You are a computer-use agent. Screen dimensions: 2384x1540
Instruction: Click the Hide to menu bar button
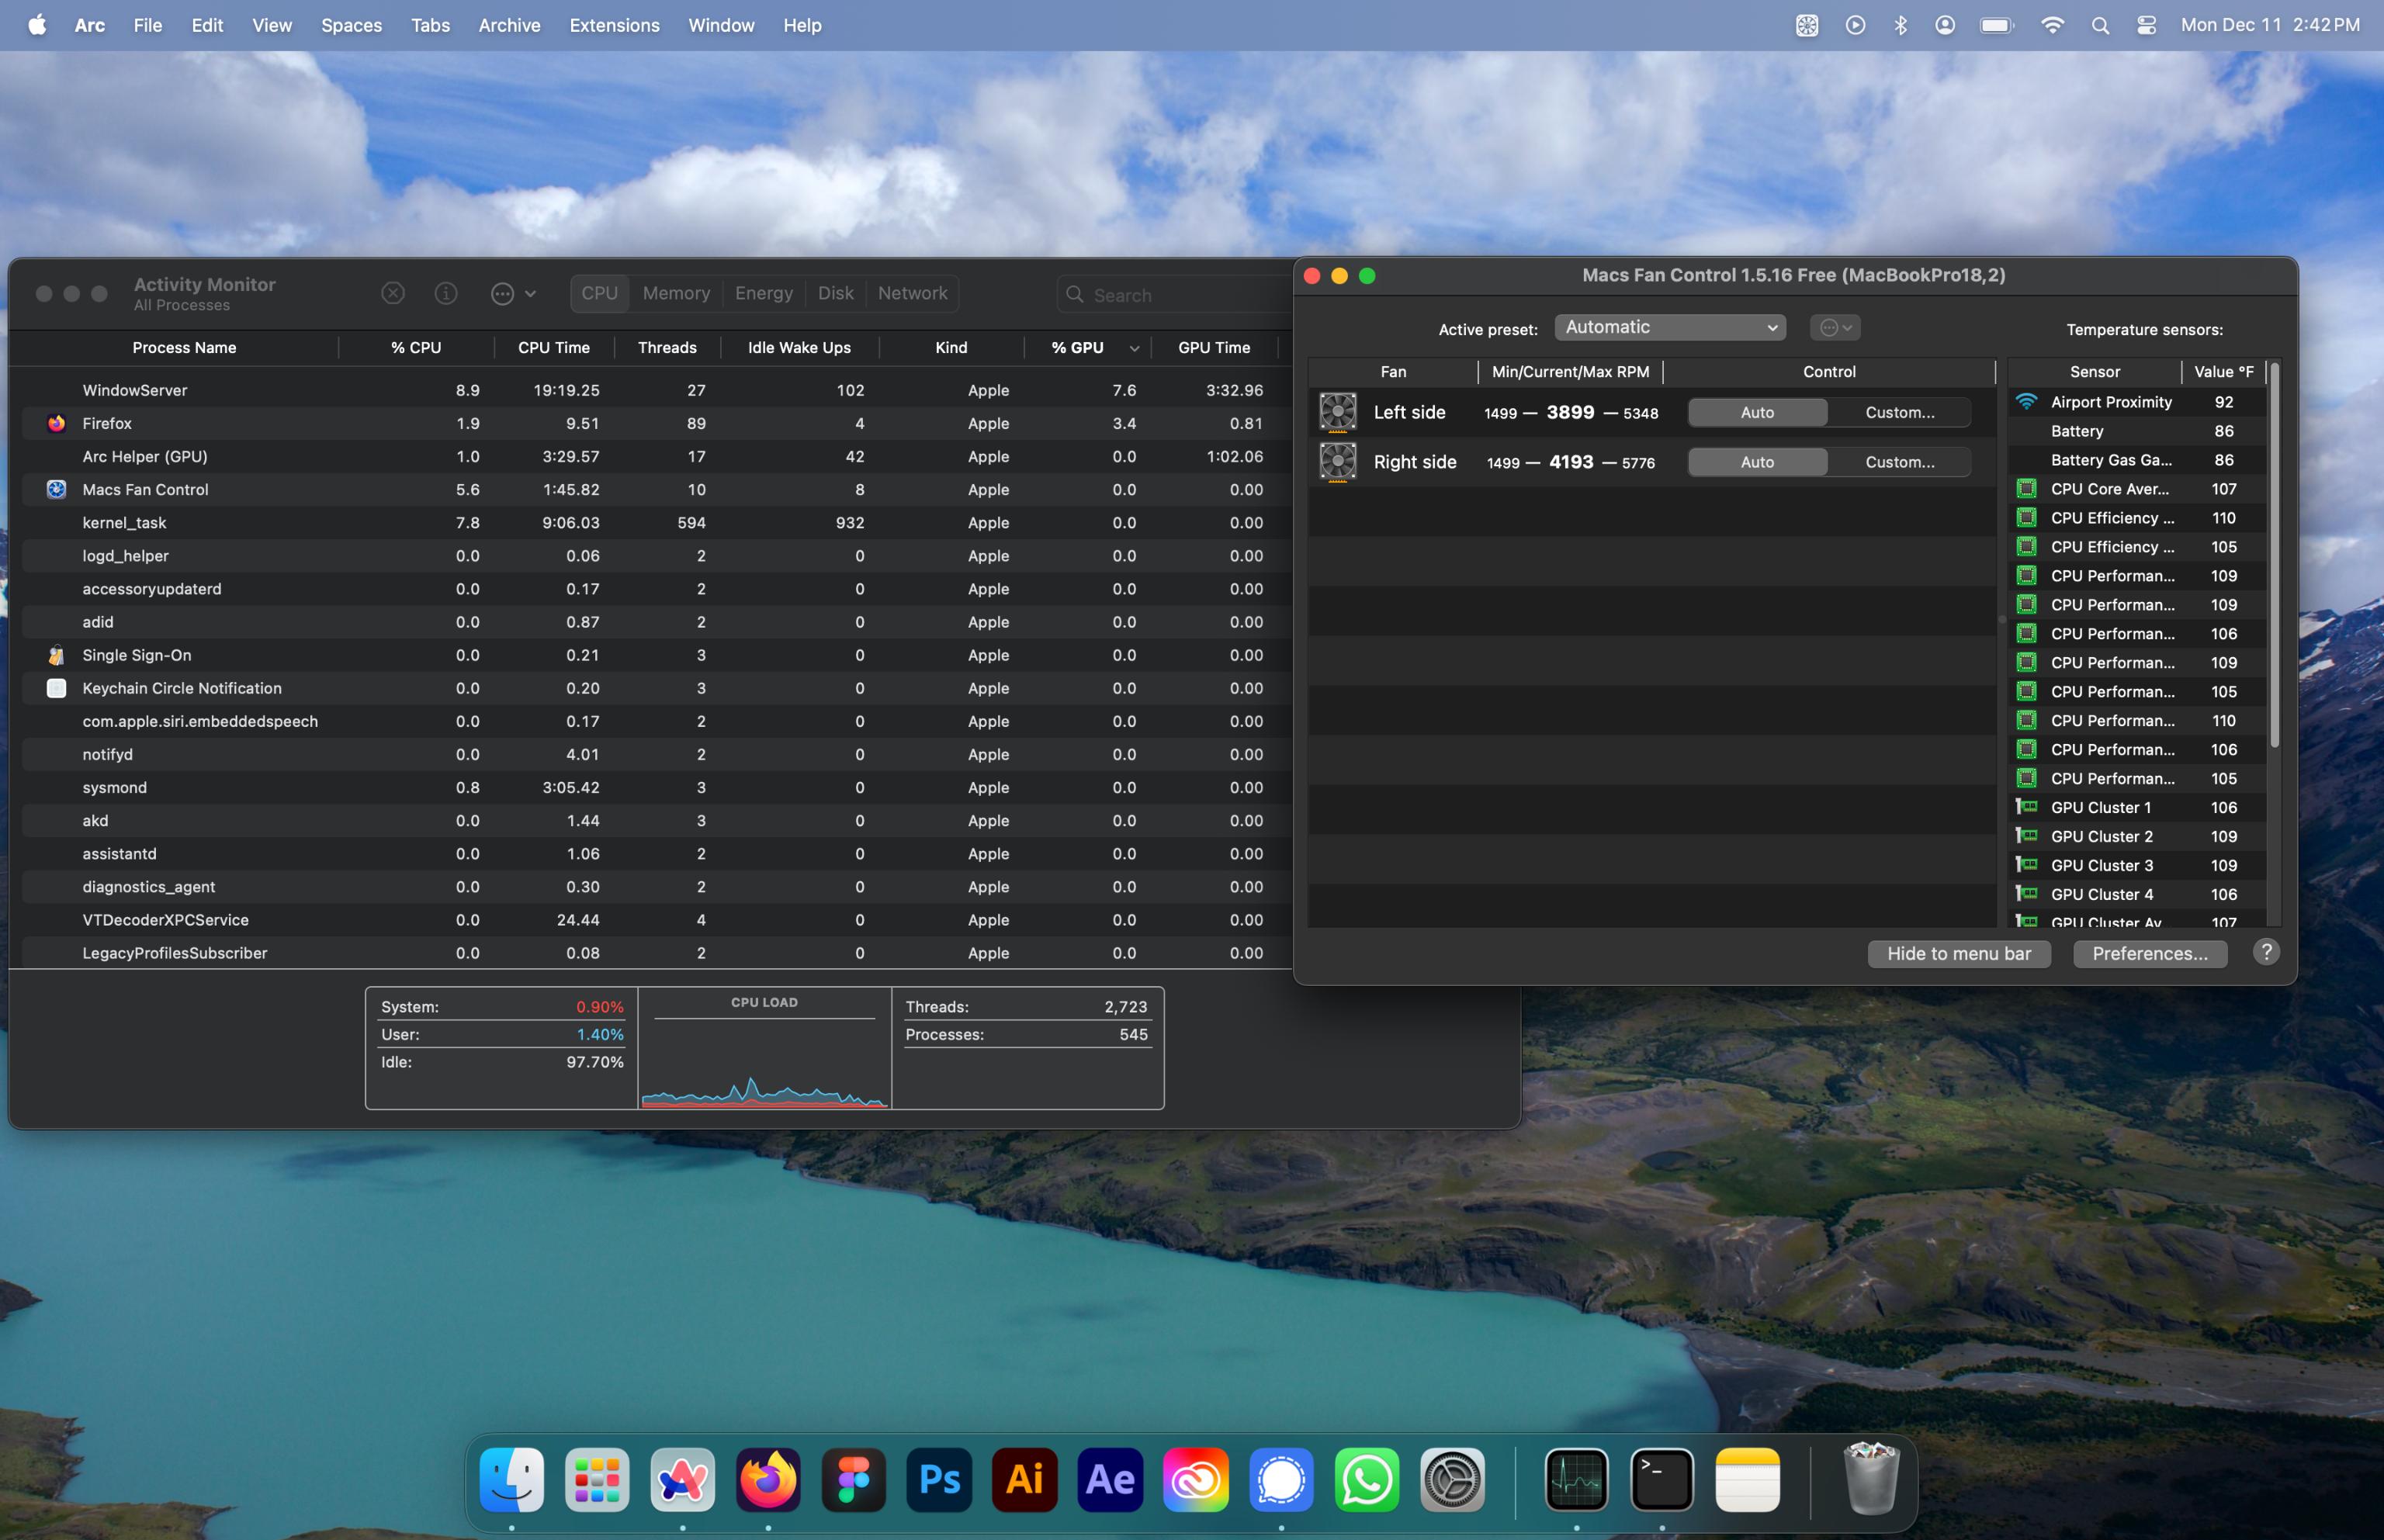pos(1957,953)
